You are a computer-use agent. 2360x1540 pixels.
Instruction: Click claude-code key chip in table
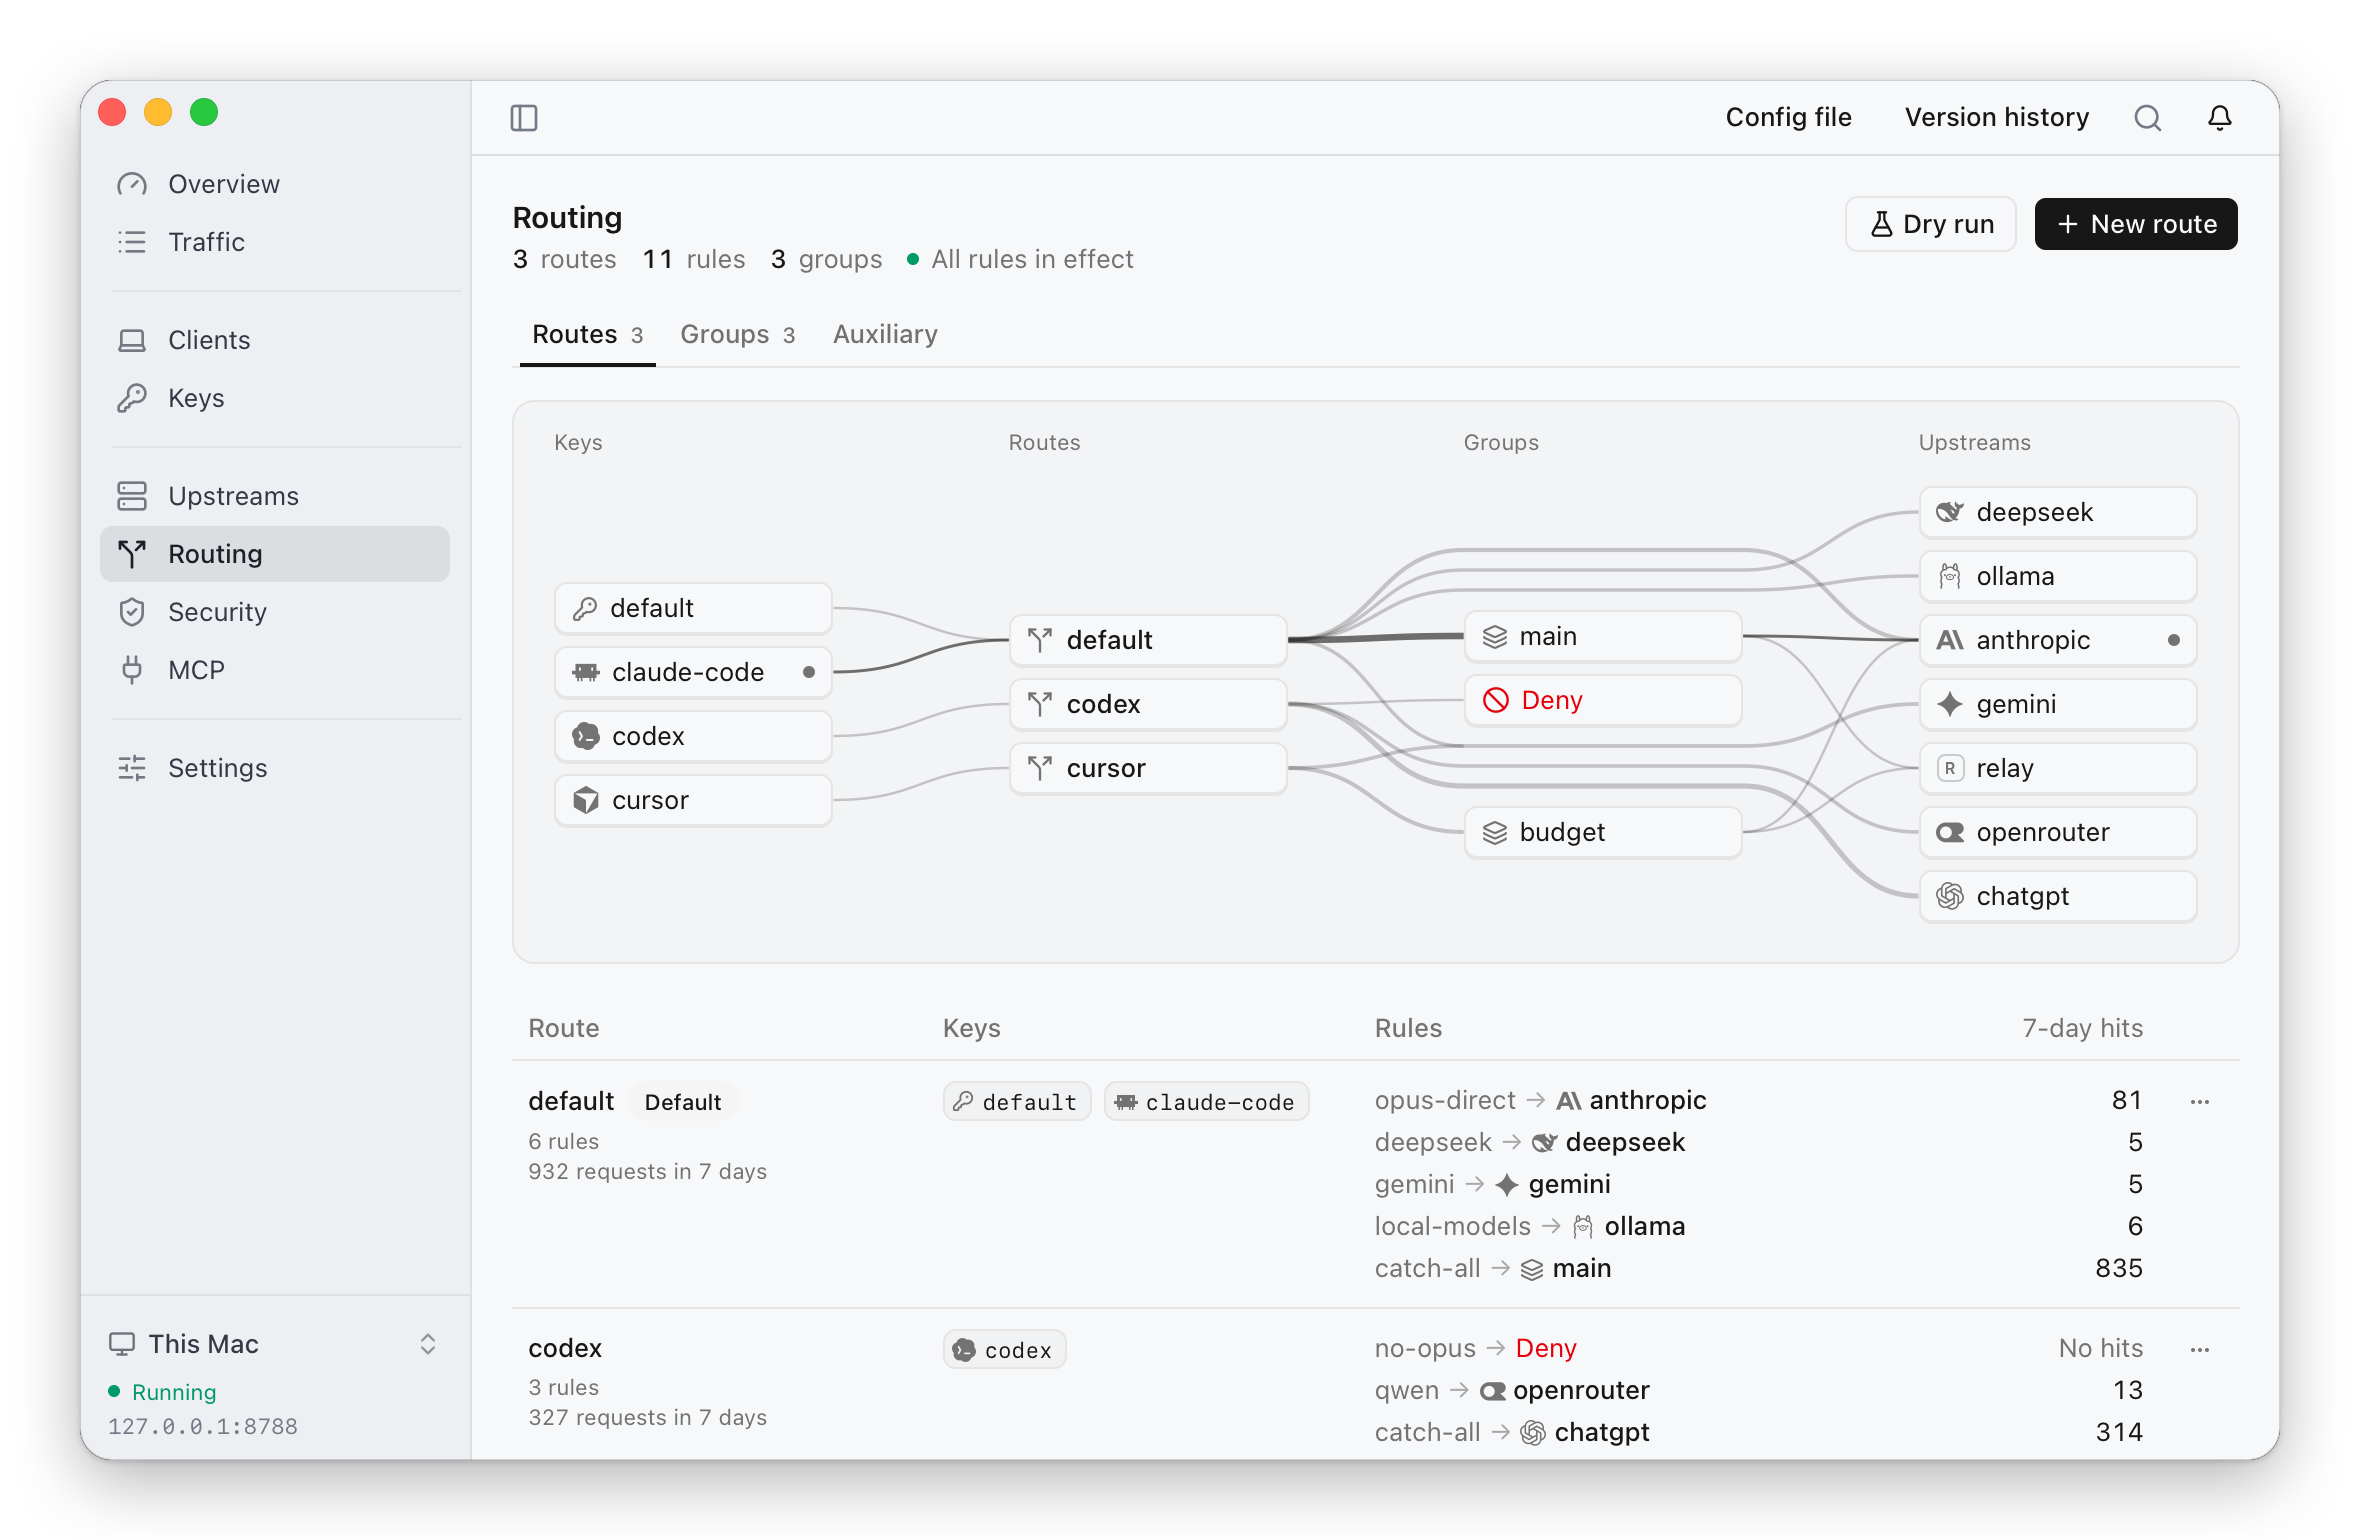coord(1206,1101)
